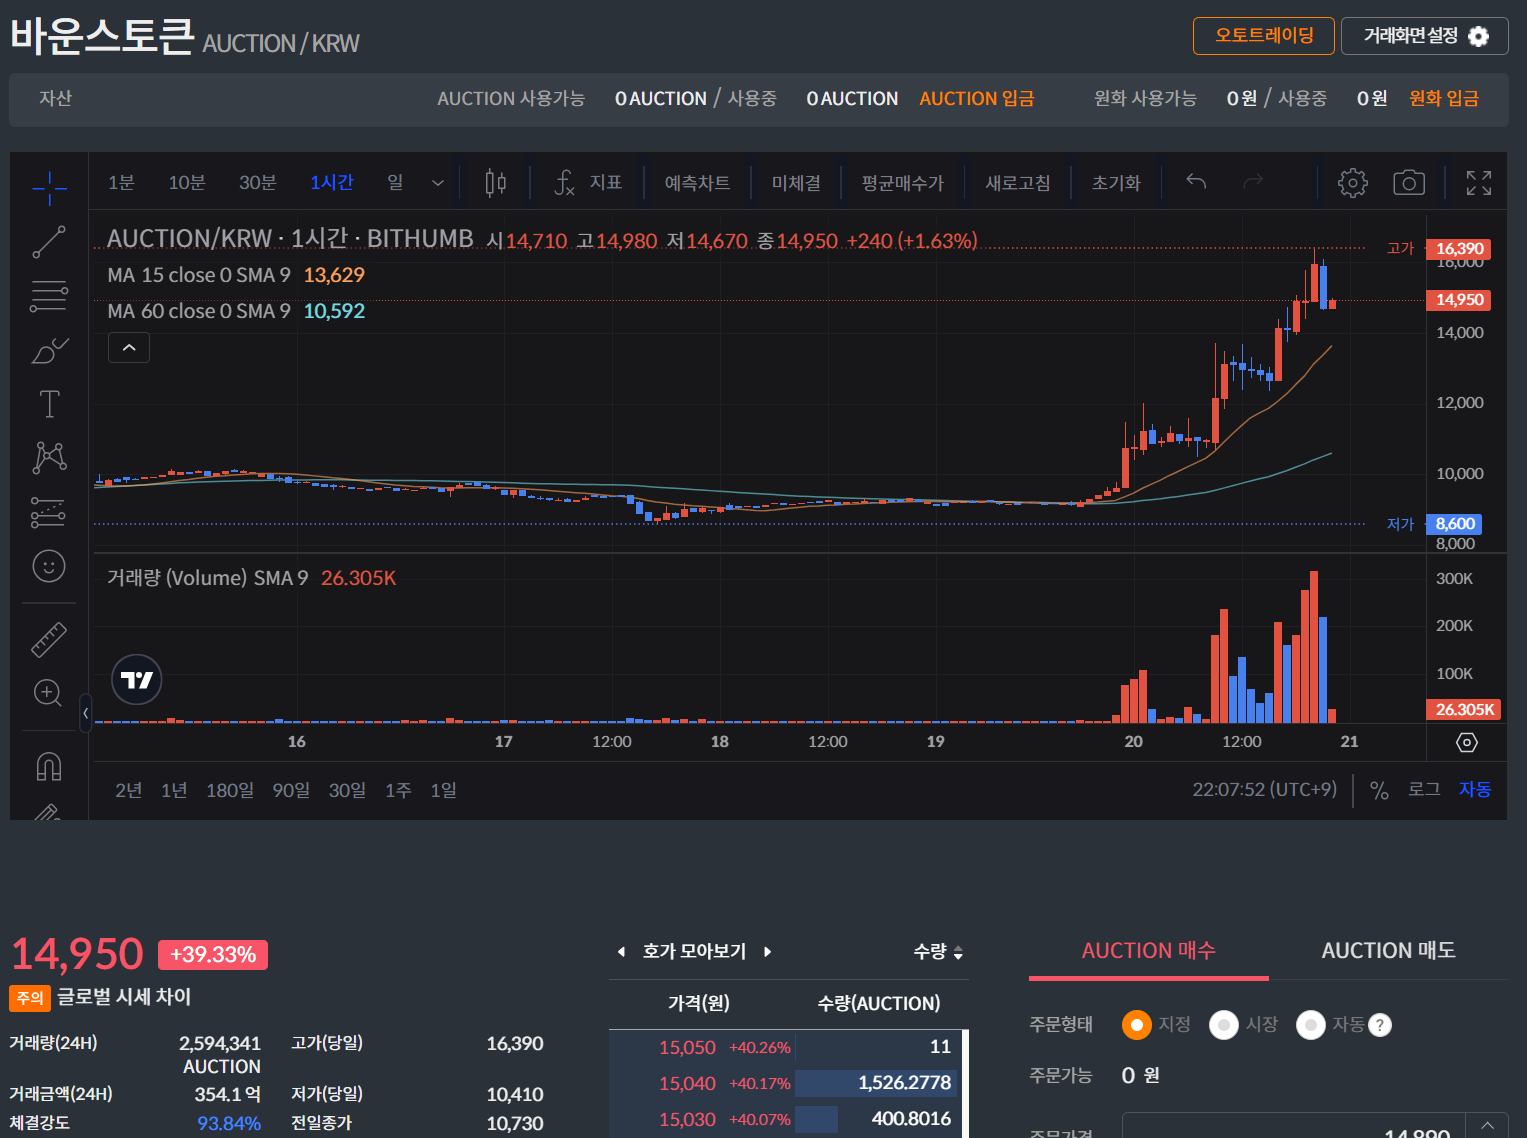This screenshot has height=1138, width=1527.
Task: Select the ruler measure tool
Action: 49,639
